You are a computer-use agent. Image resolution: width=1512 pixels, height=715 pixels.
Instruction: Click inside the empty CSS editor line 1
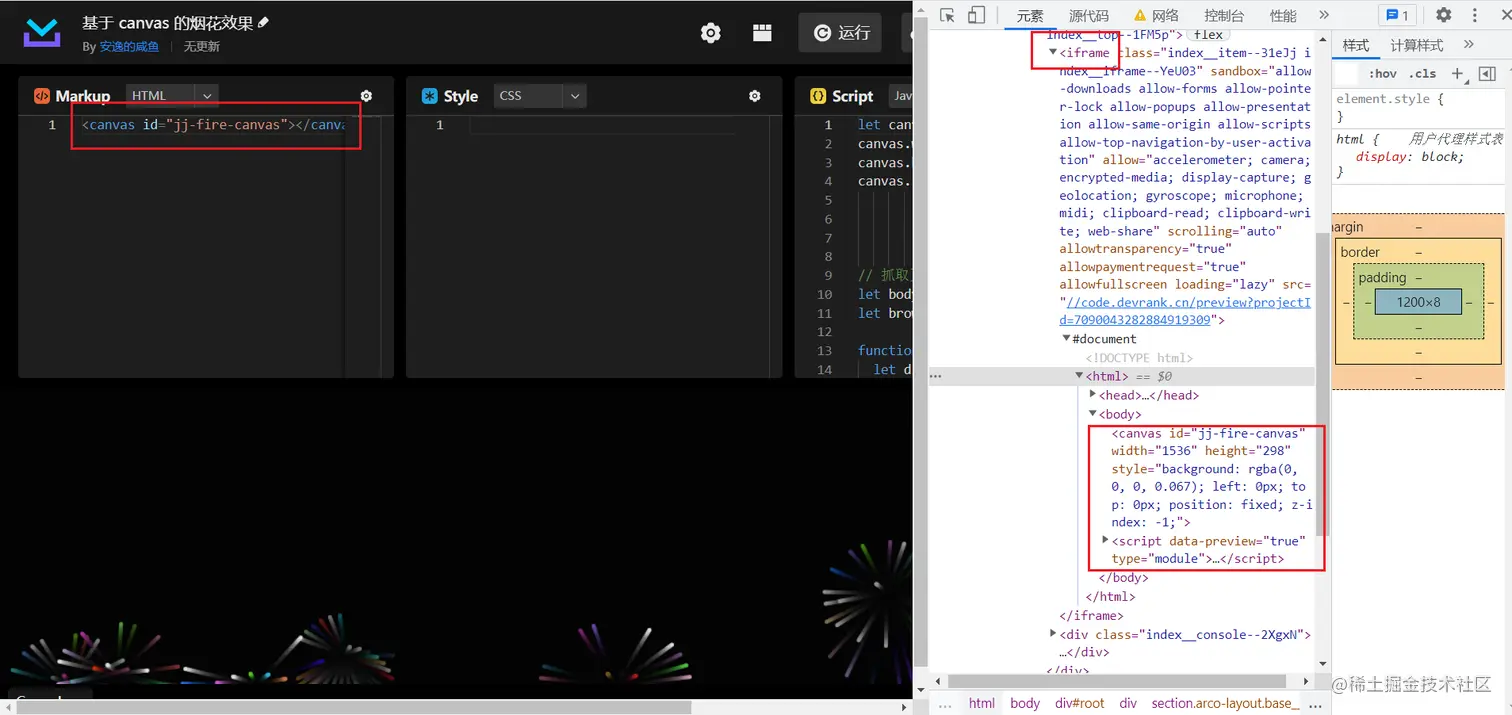pos(603,125)
